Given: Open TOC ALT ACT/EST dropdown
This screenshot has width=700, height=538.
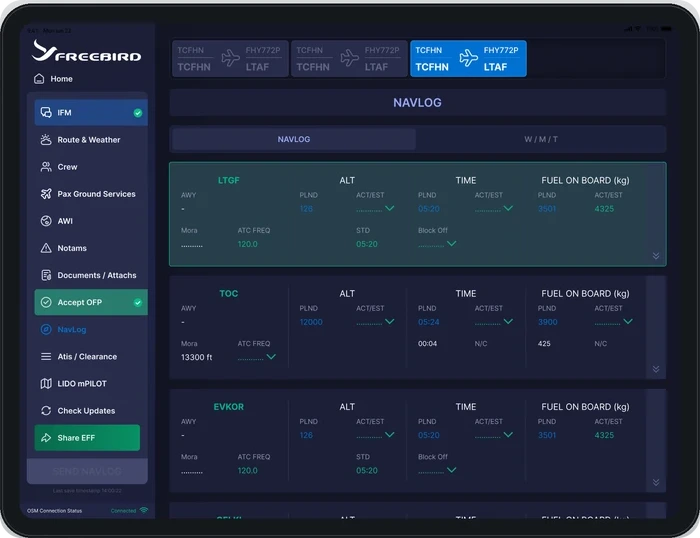Looking at the screenshot, I should pyautogui.click(x=390, y=321).
